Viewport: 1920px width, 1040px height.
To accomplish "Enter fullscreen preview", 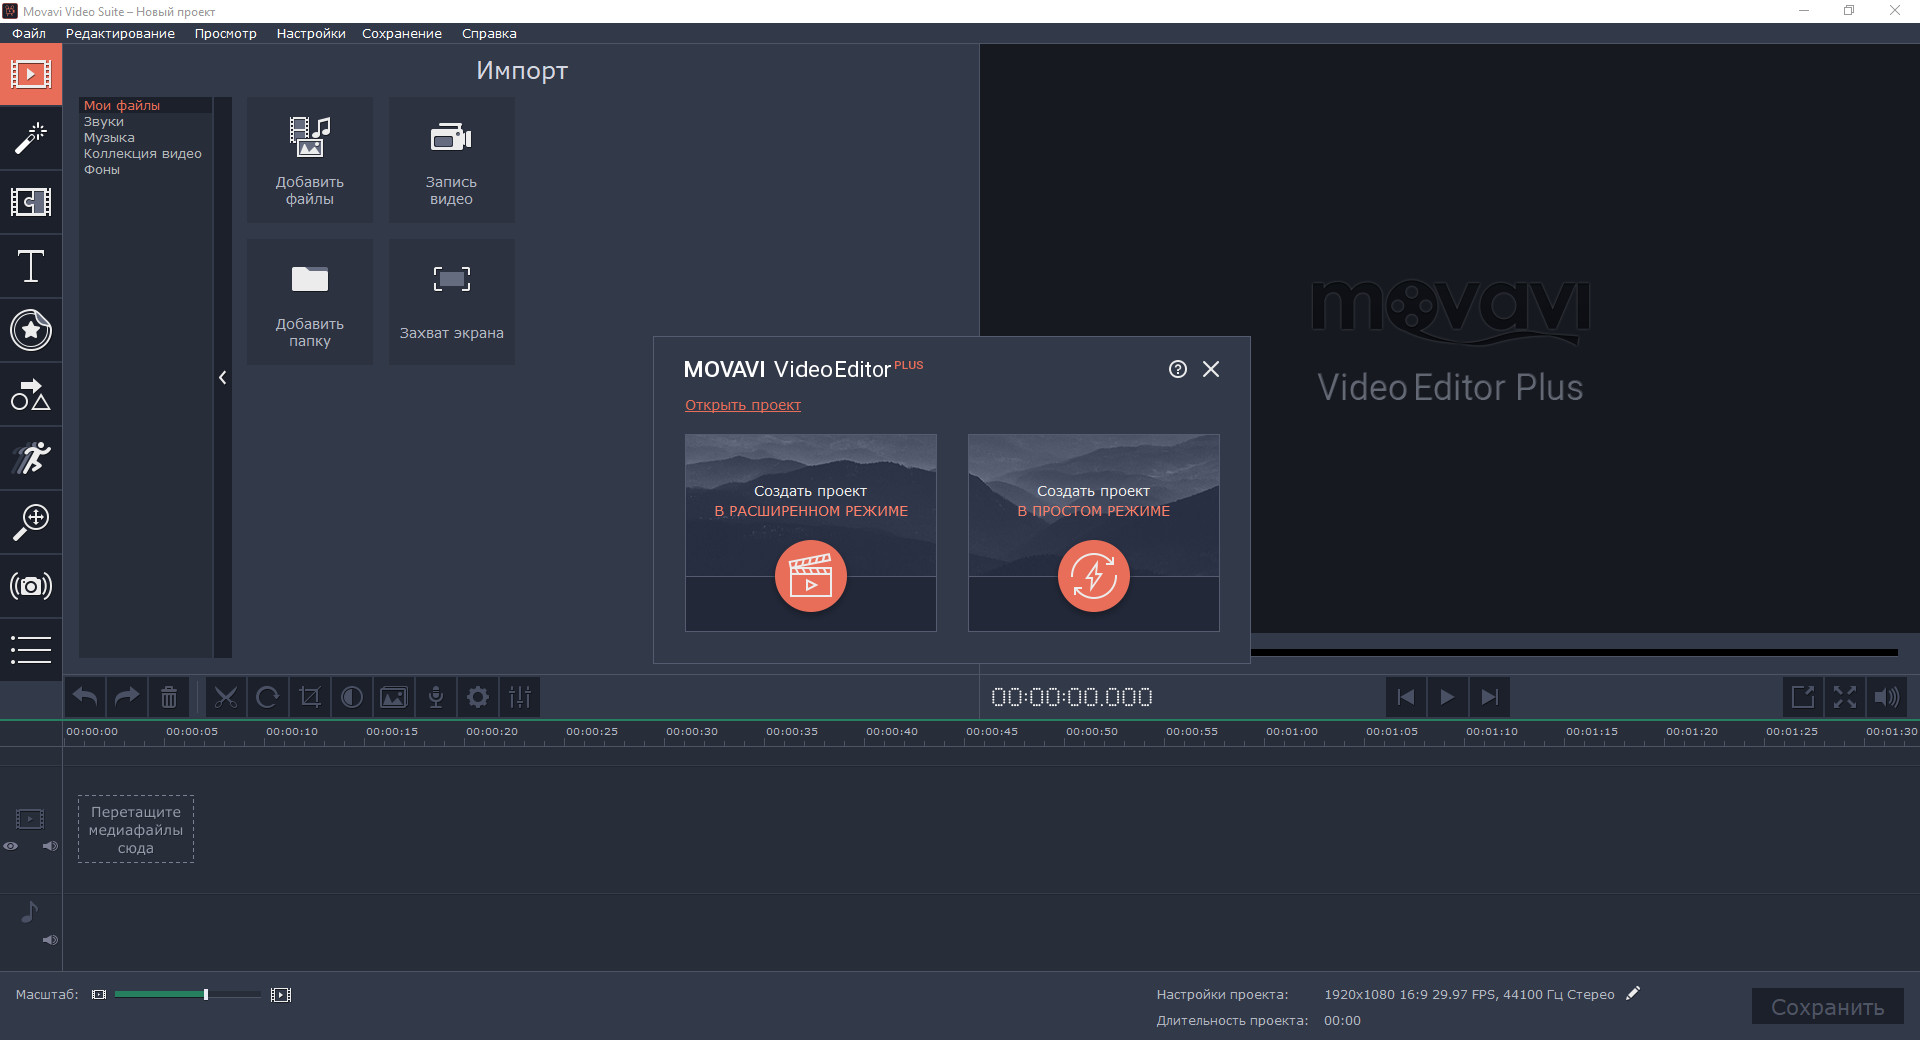I will tap(1845, 697).
